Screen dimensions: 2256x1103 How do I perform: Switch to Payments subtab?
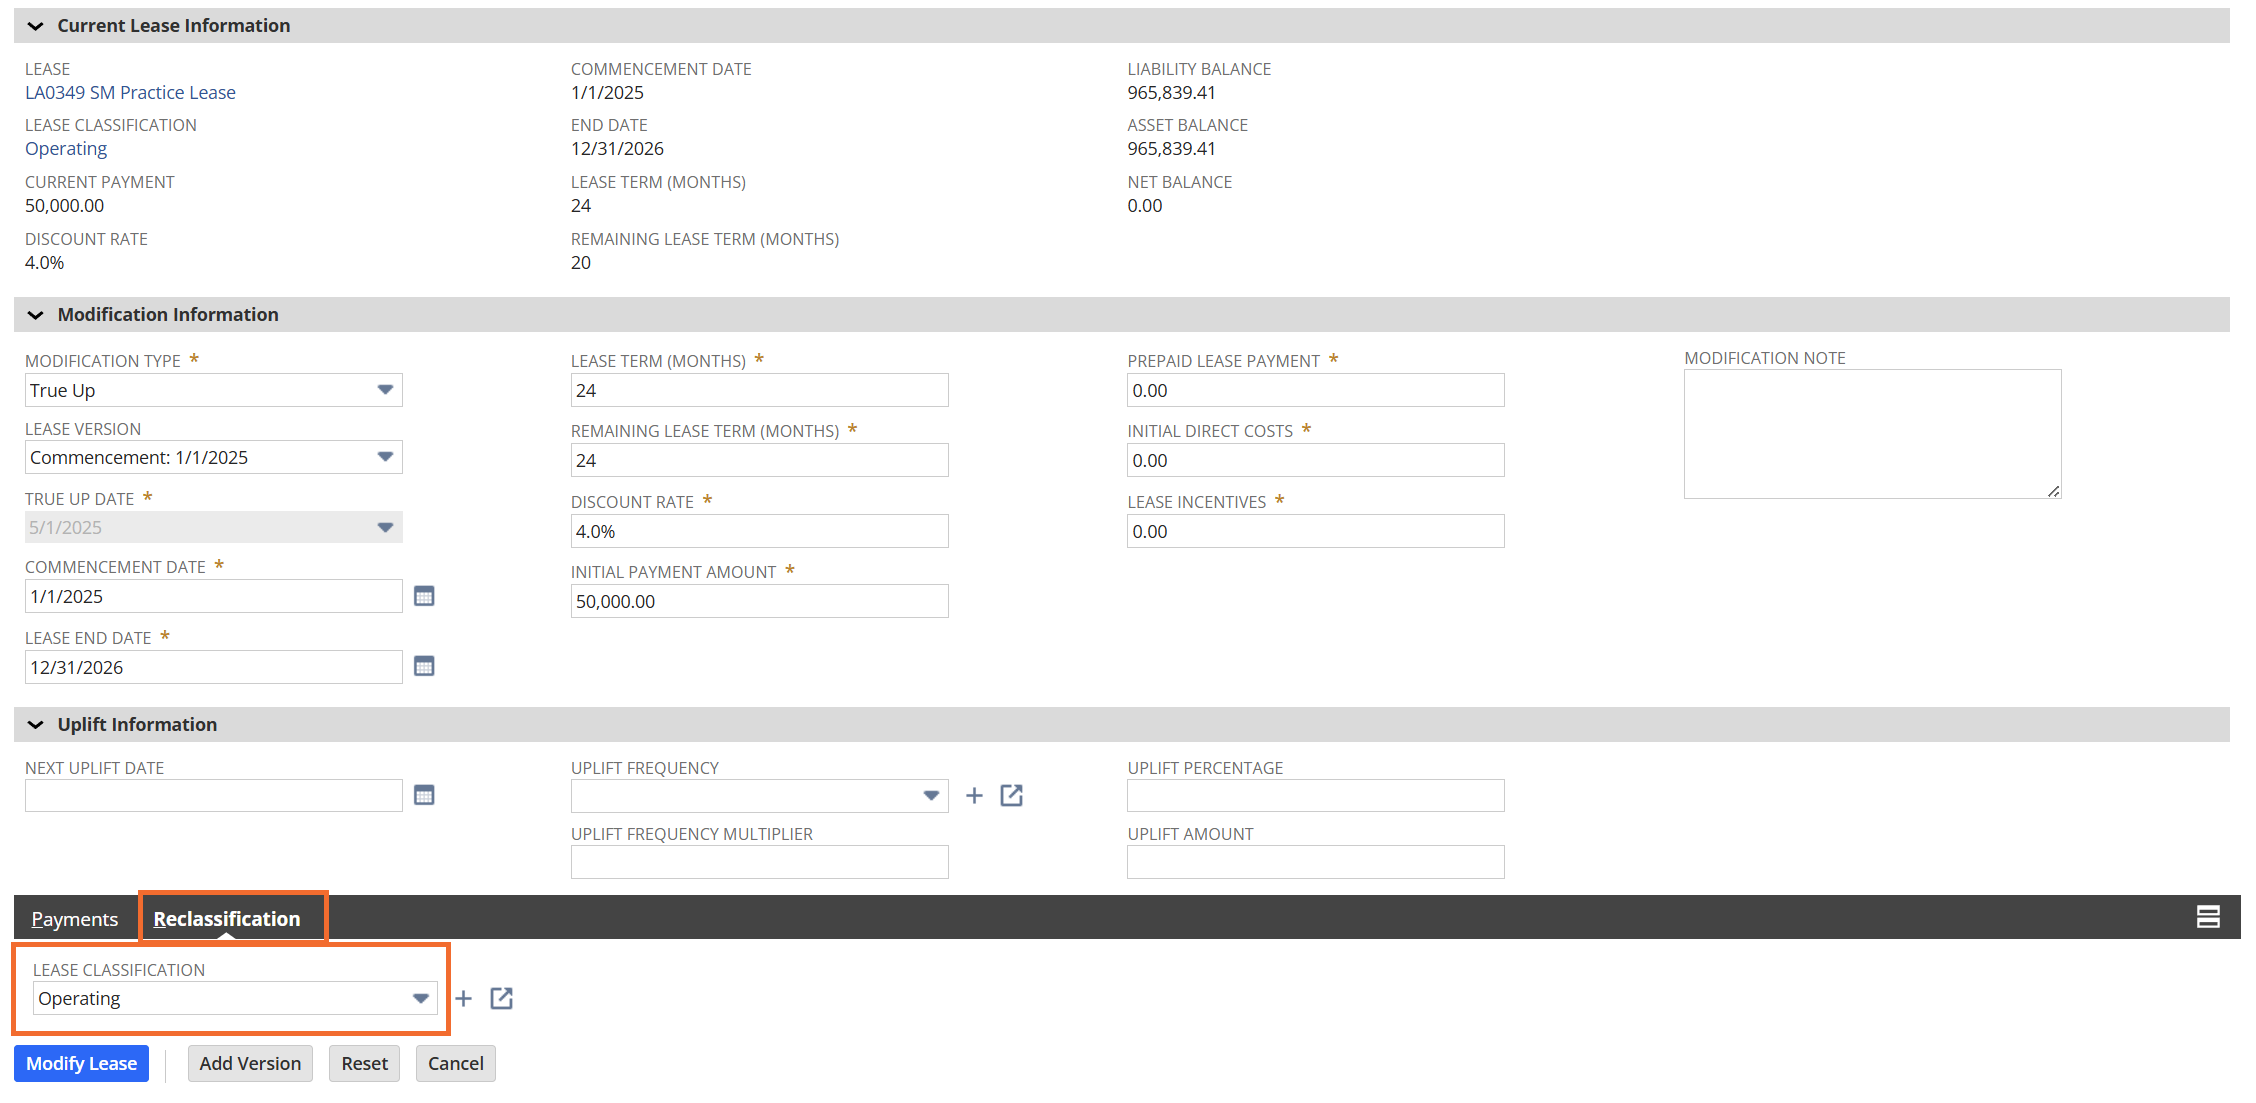pyautogui.click(x=75, y=918)
